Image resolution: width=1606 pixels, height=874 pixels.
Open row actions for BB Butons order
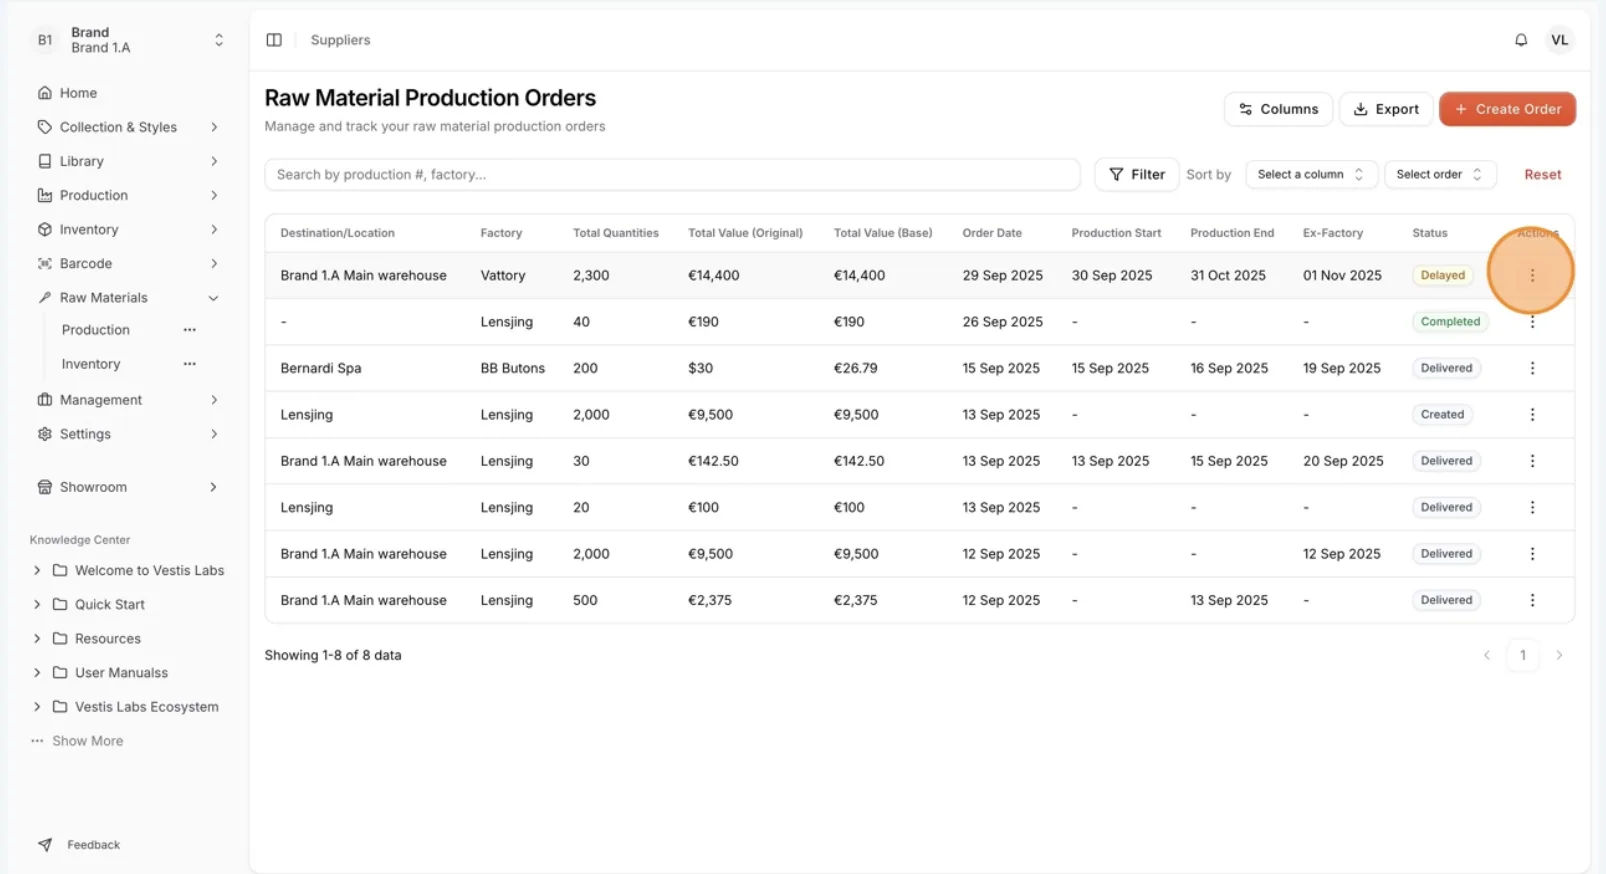[x=1532, y=368]
